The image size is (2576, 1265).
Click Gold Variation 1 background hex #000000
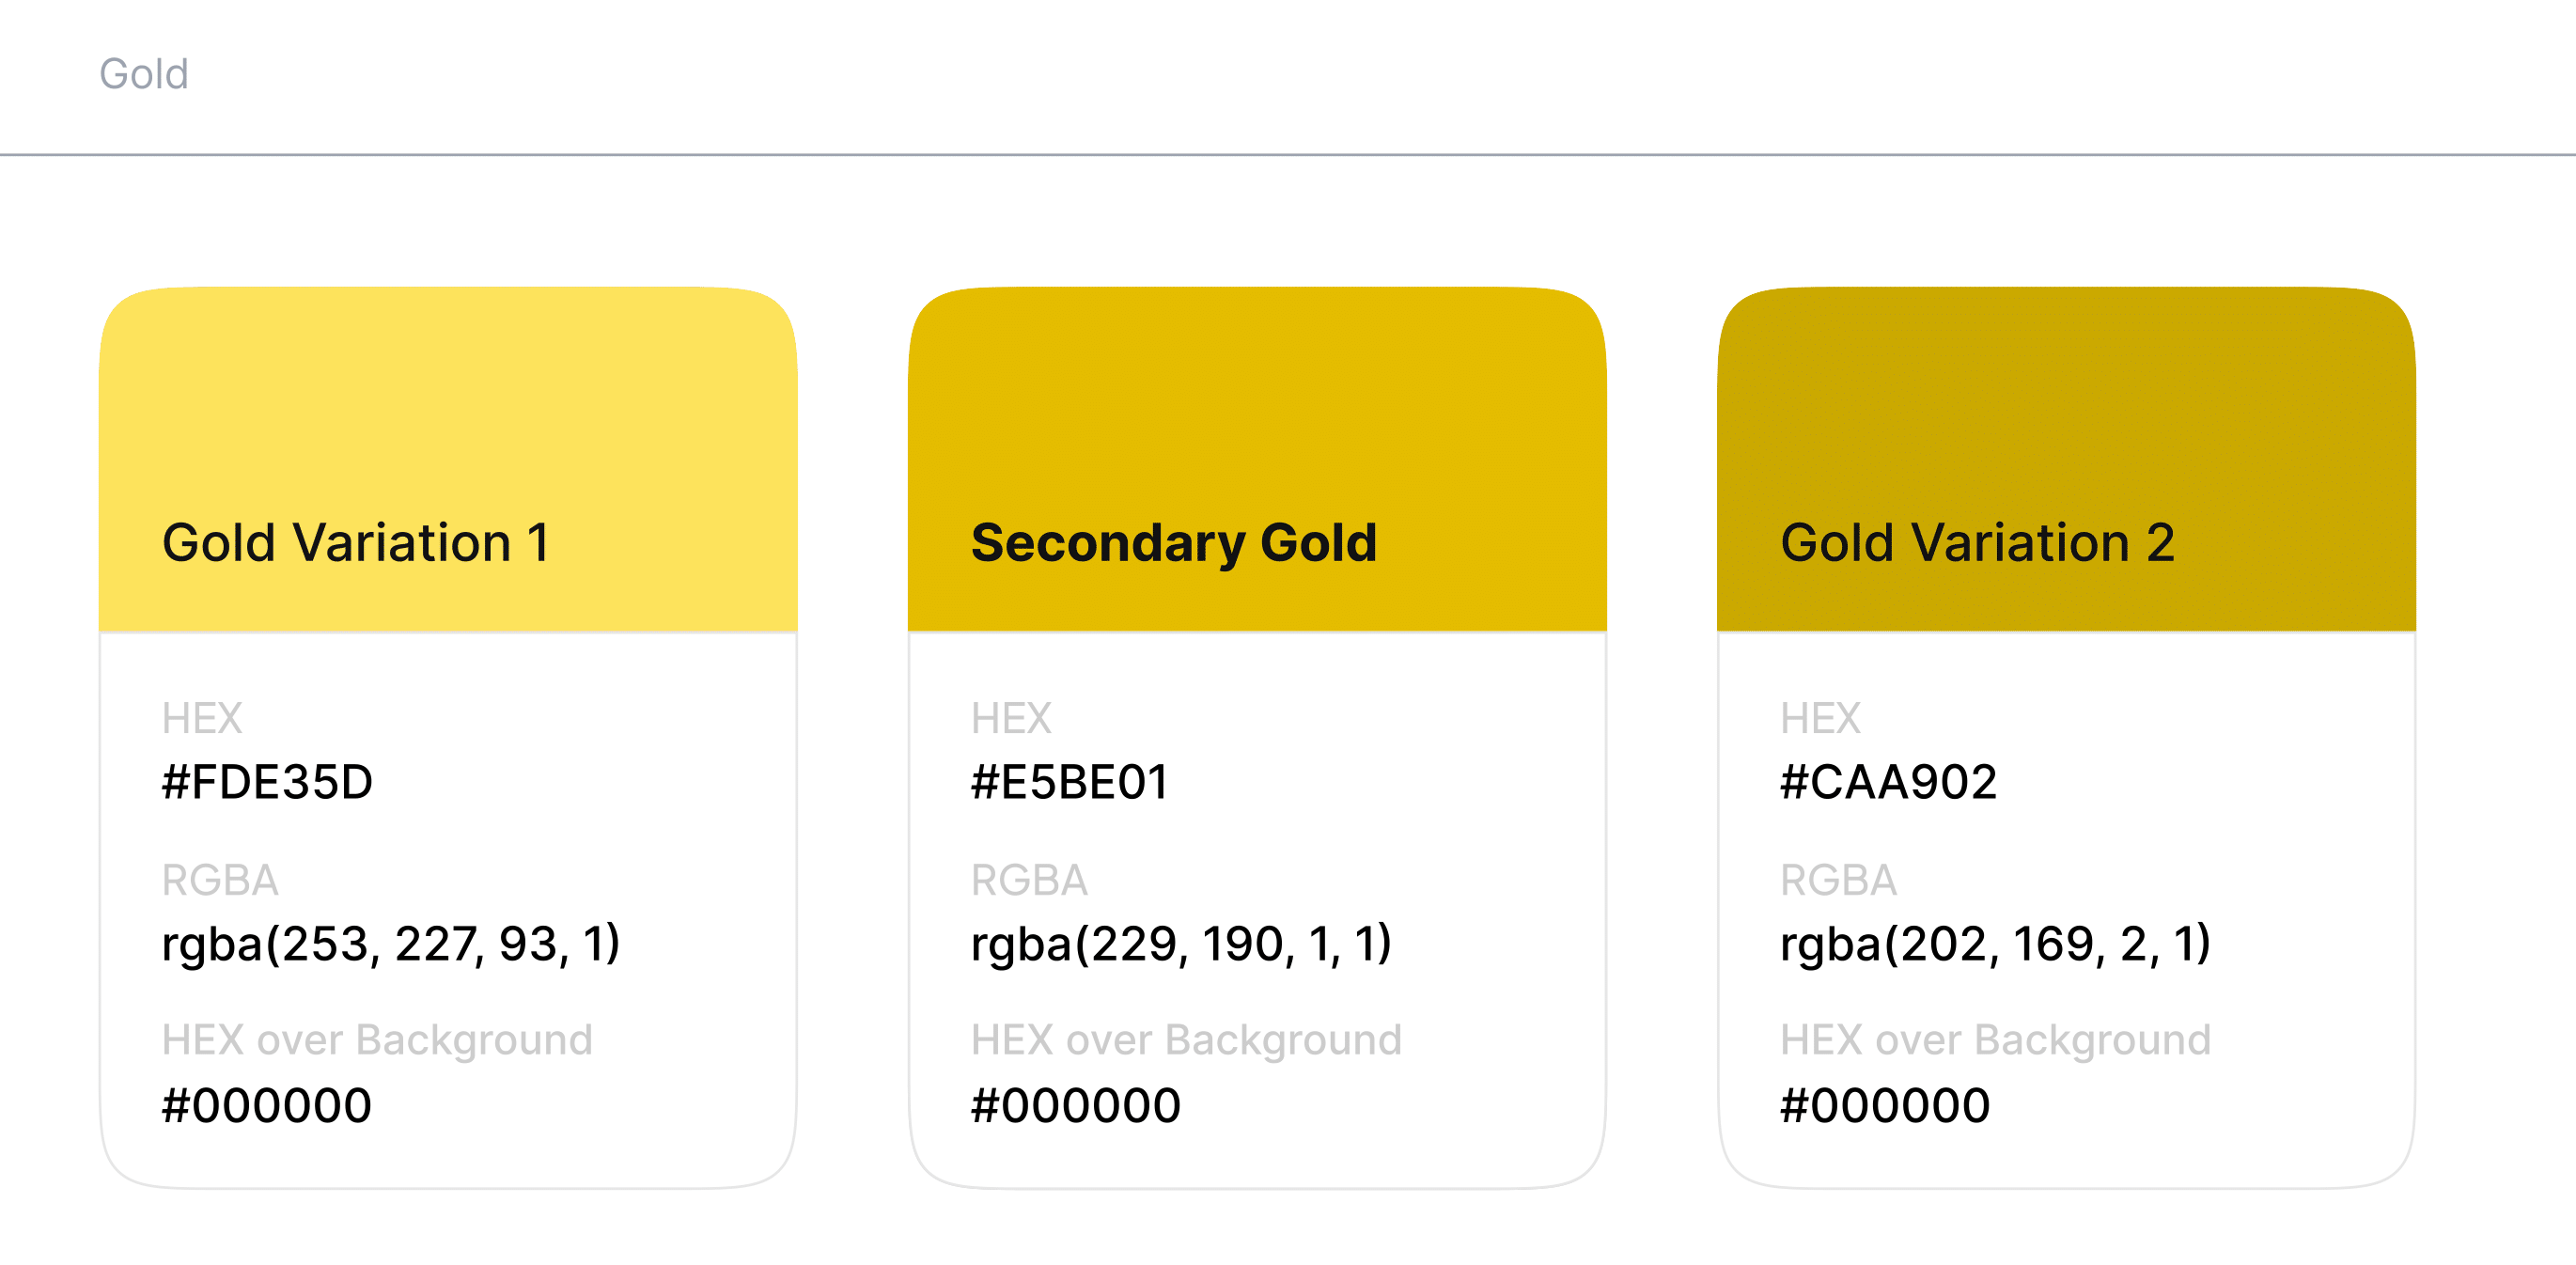click(x=267, y=1106)
